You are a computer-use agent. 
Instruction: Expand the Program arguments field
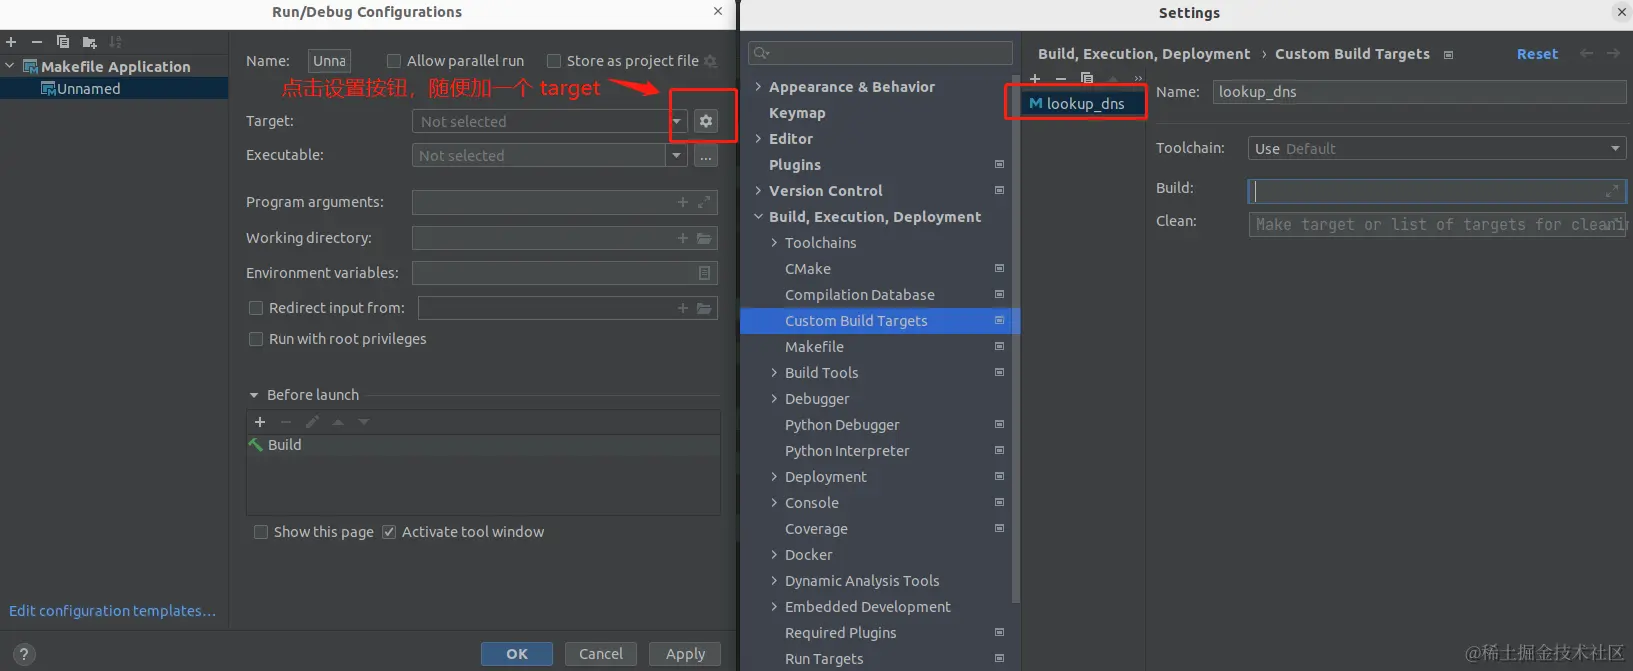[705, 202]
